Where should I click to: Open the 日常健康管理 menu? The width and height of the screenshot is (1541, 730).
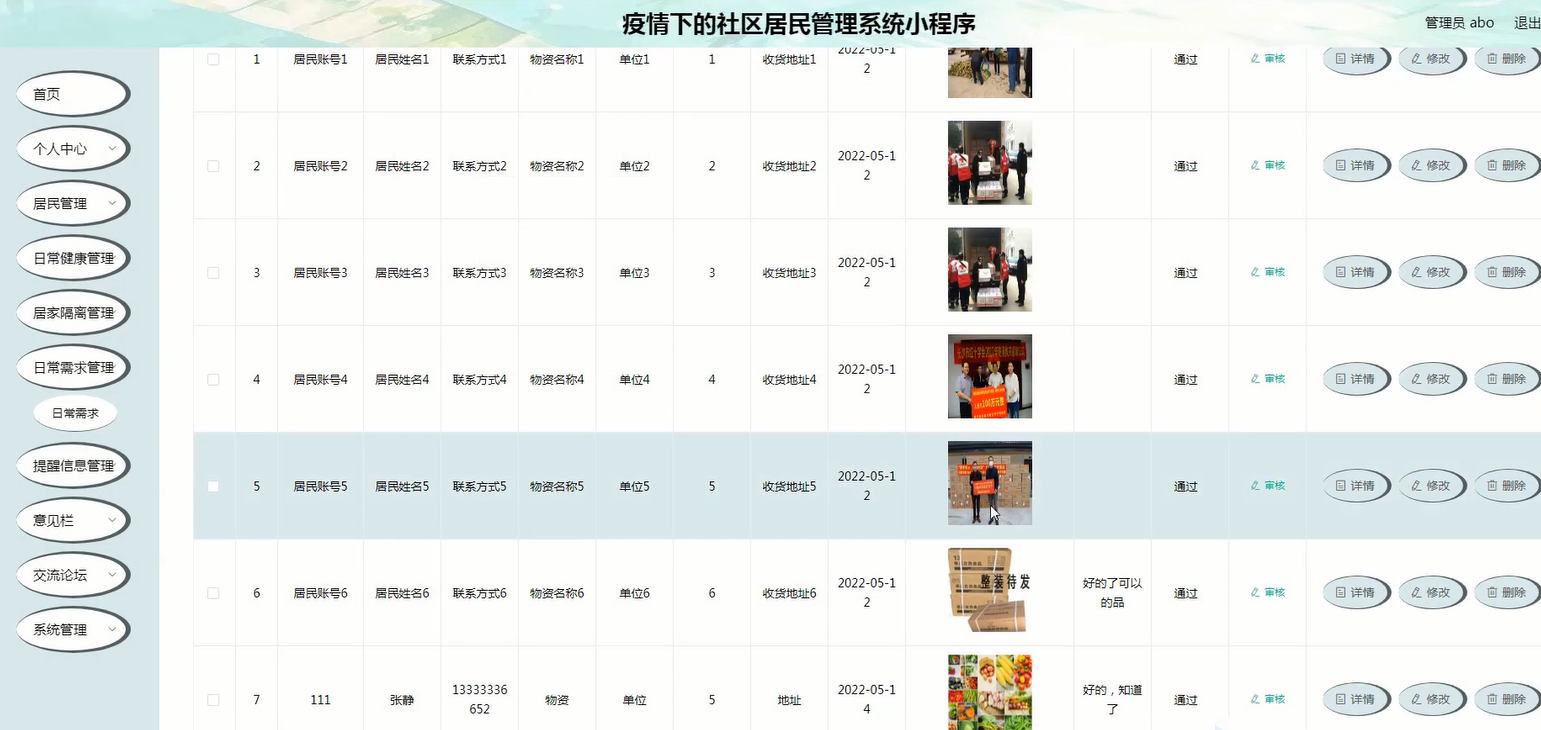point(73,259)
